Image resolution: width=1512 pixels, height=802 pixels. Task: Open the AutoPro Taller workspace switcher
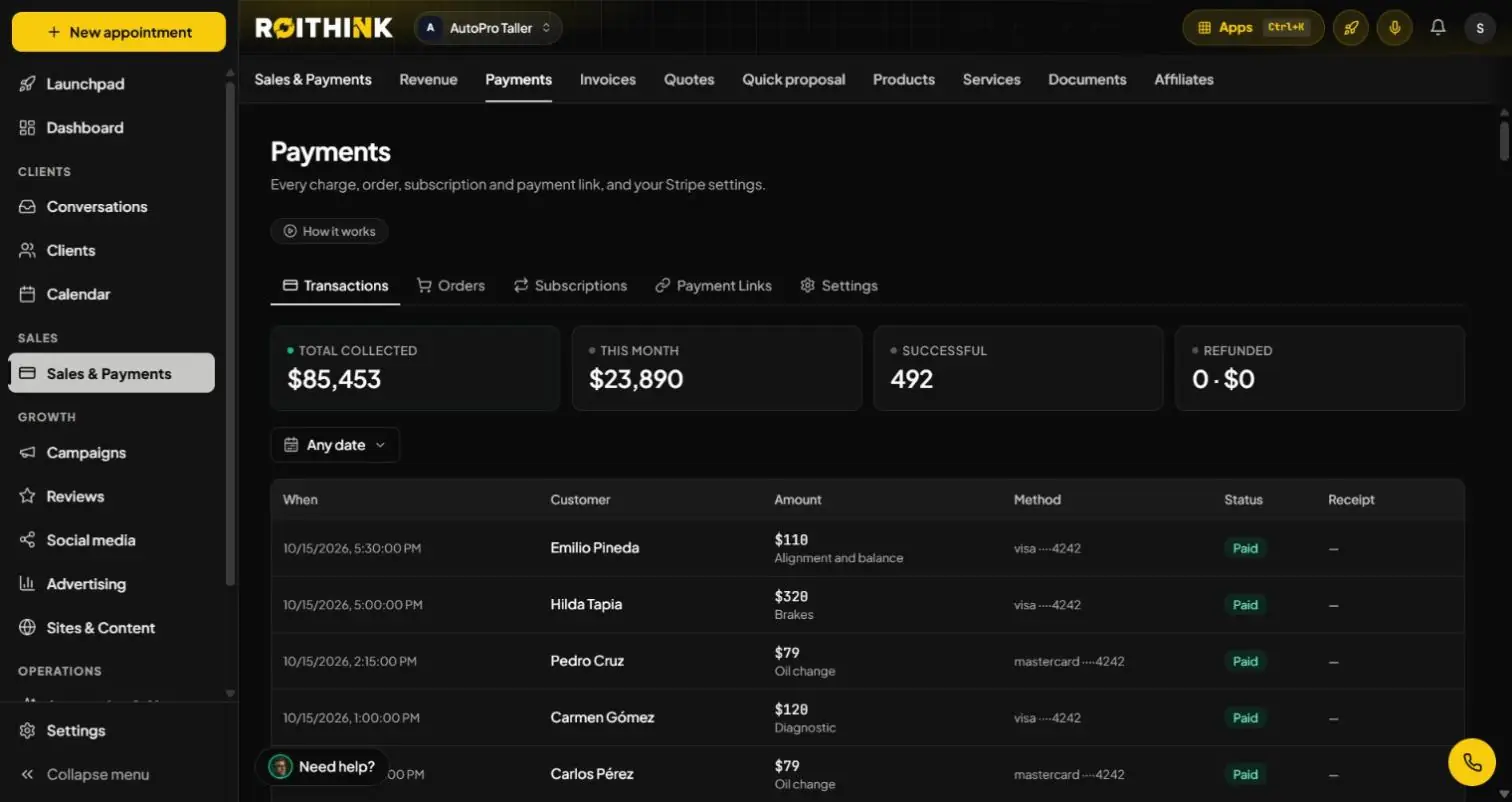click(488, 28)
